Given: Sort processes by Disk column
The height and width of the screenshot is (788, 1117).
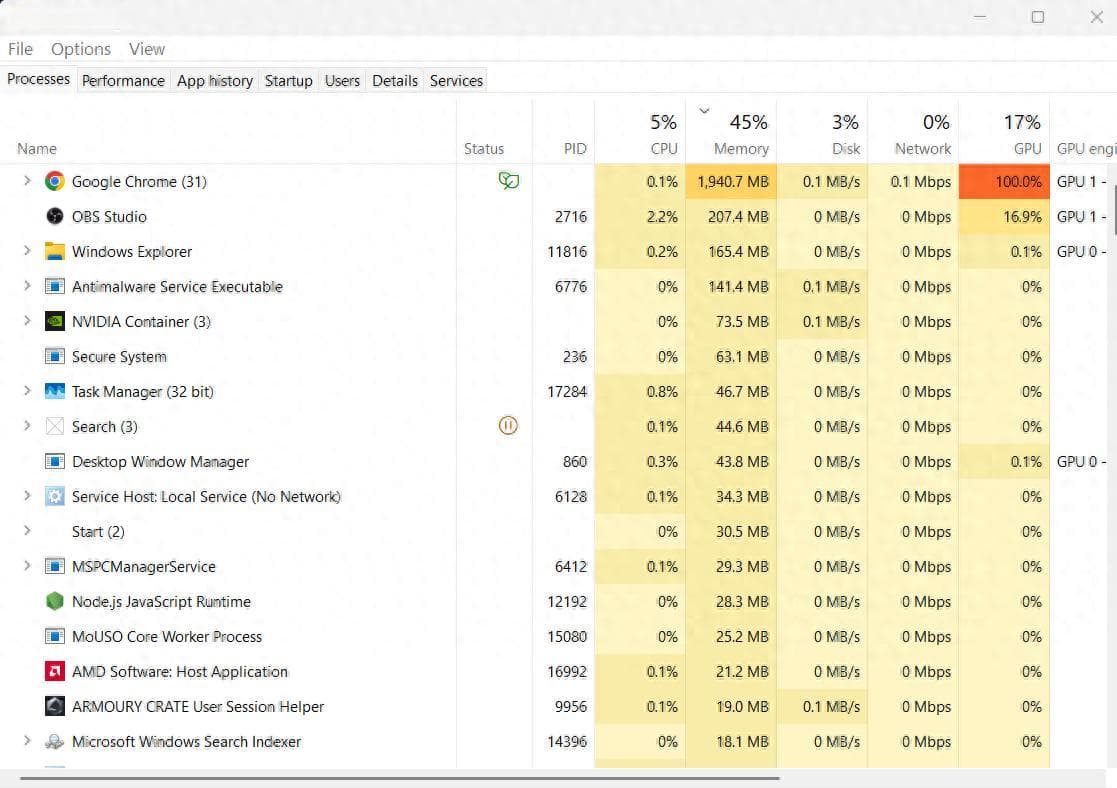Looking at the screenshot, I should point(823,134).
